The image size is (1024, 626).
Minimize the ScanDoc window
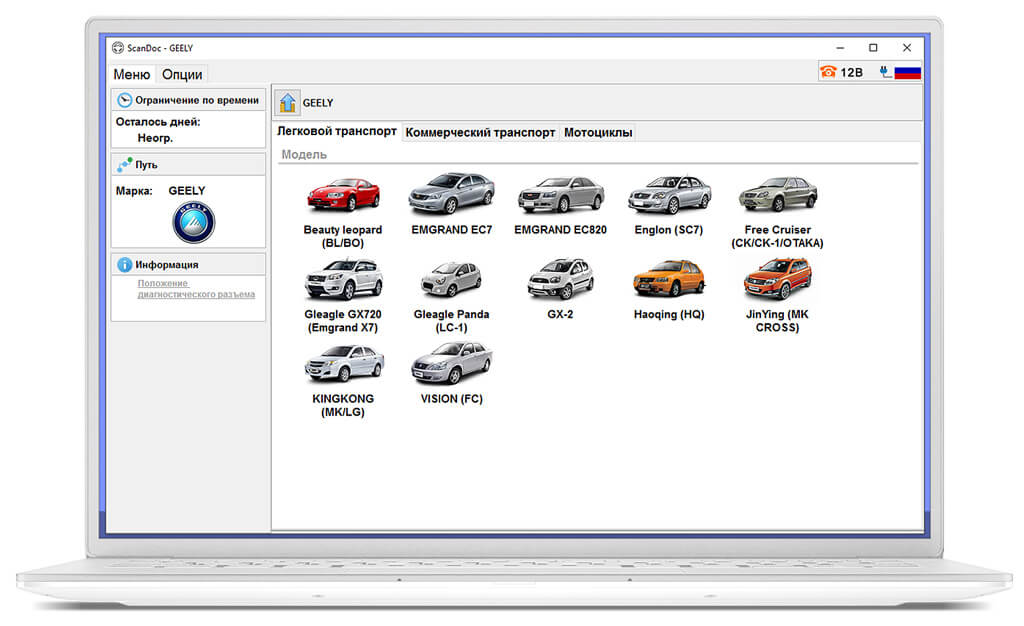coord(840,48)
